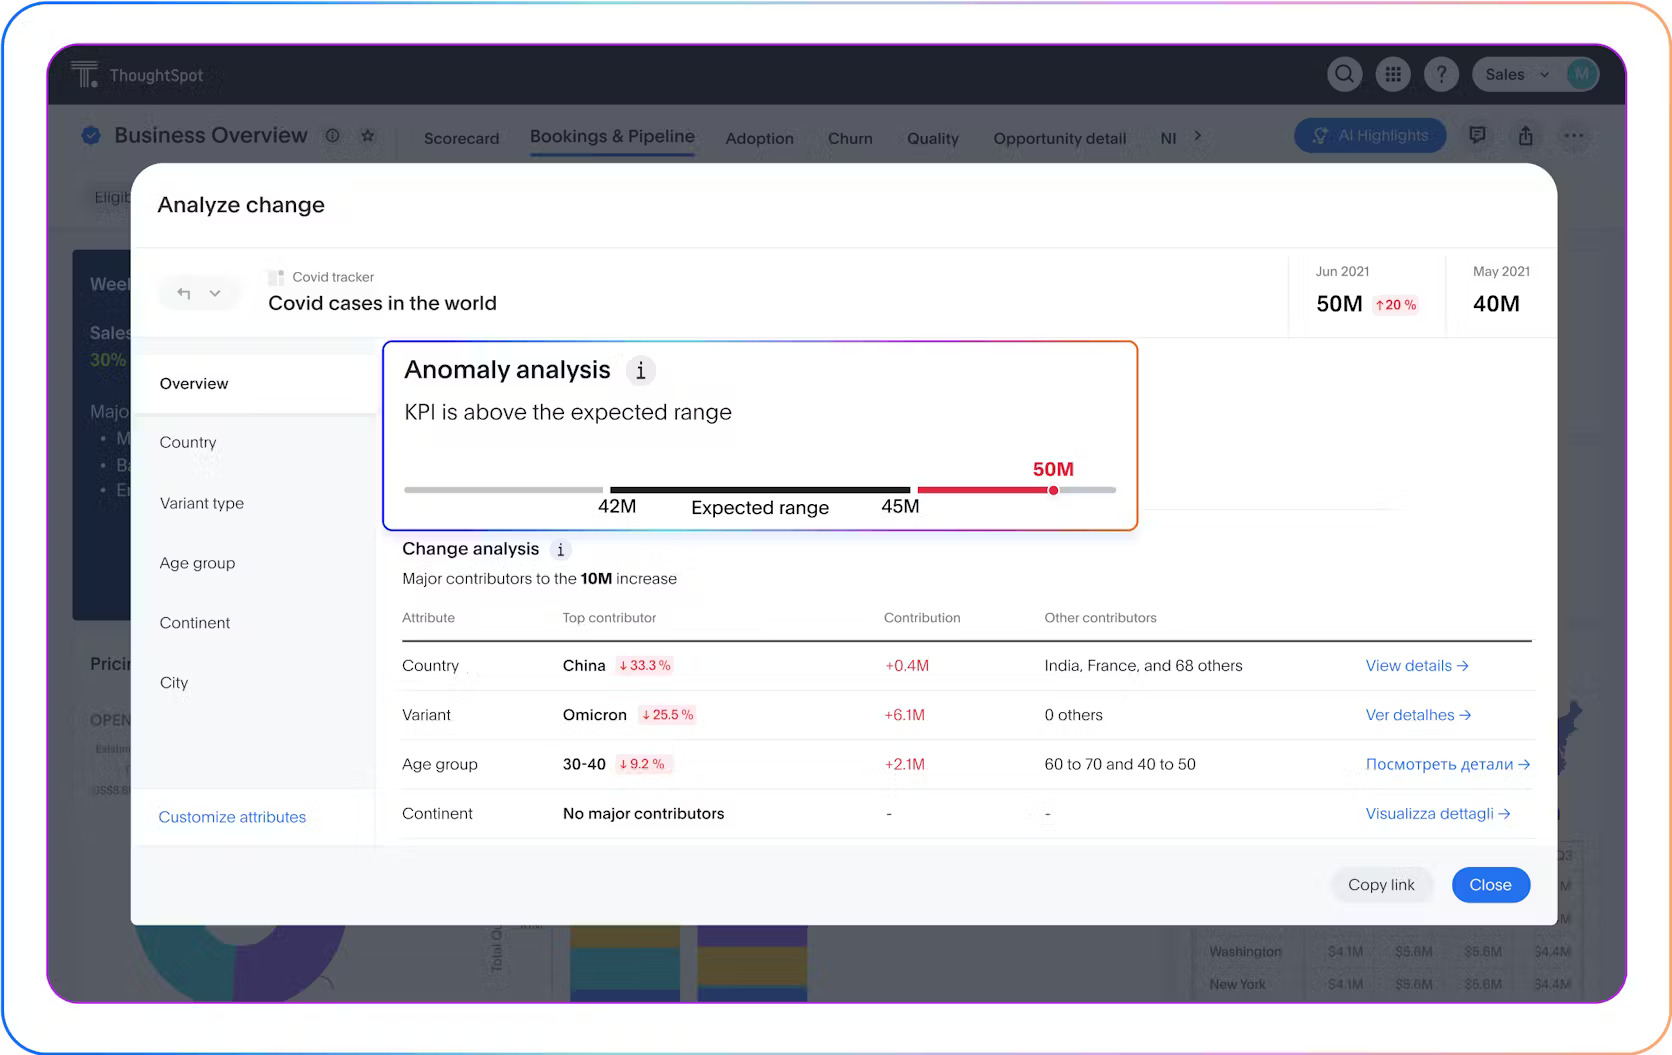Switch to Opportunity detail tab

pos(1059,138)
